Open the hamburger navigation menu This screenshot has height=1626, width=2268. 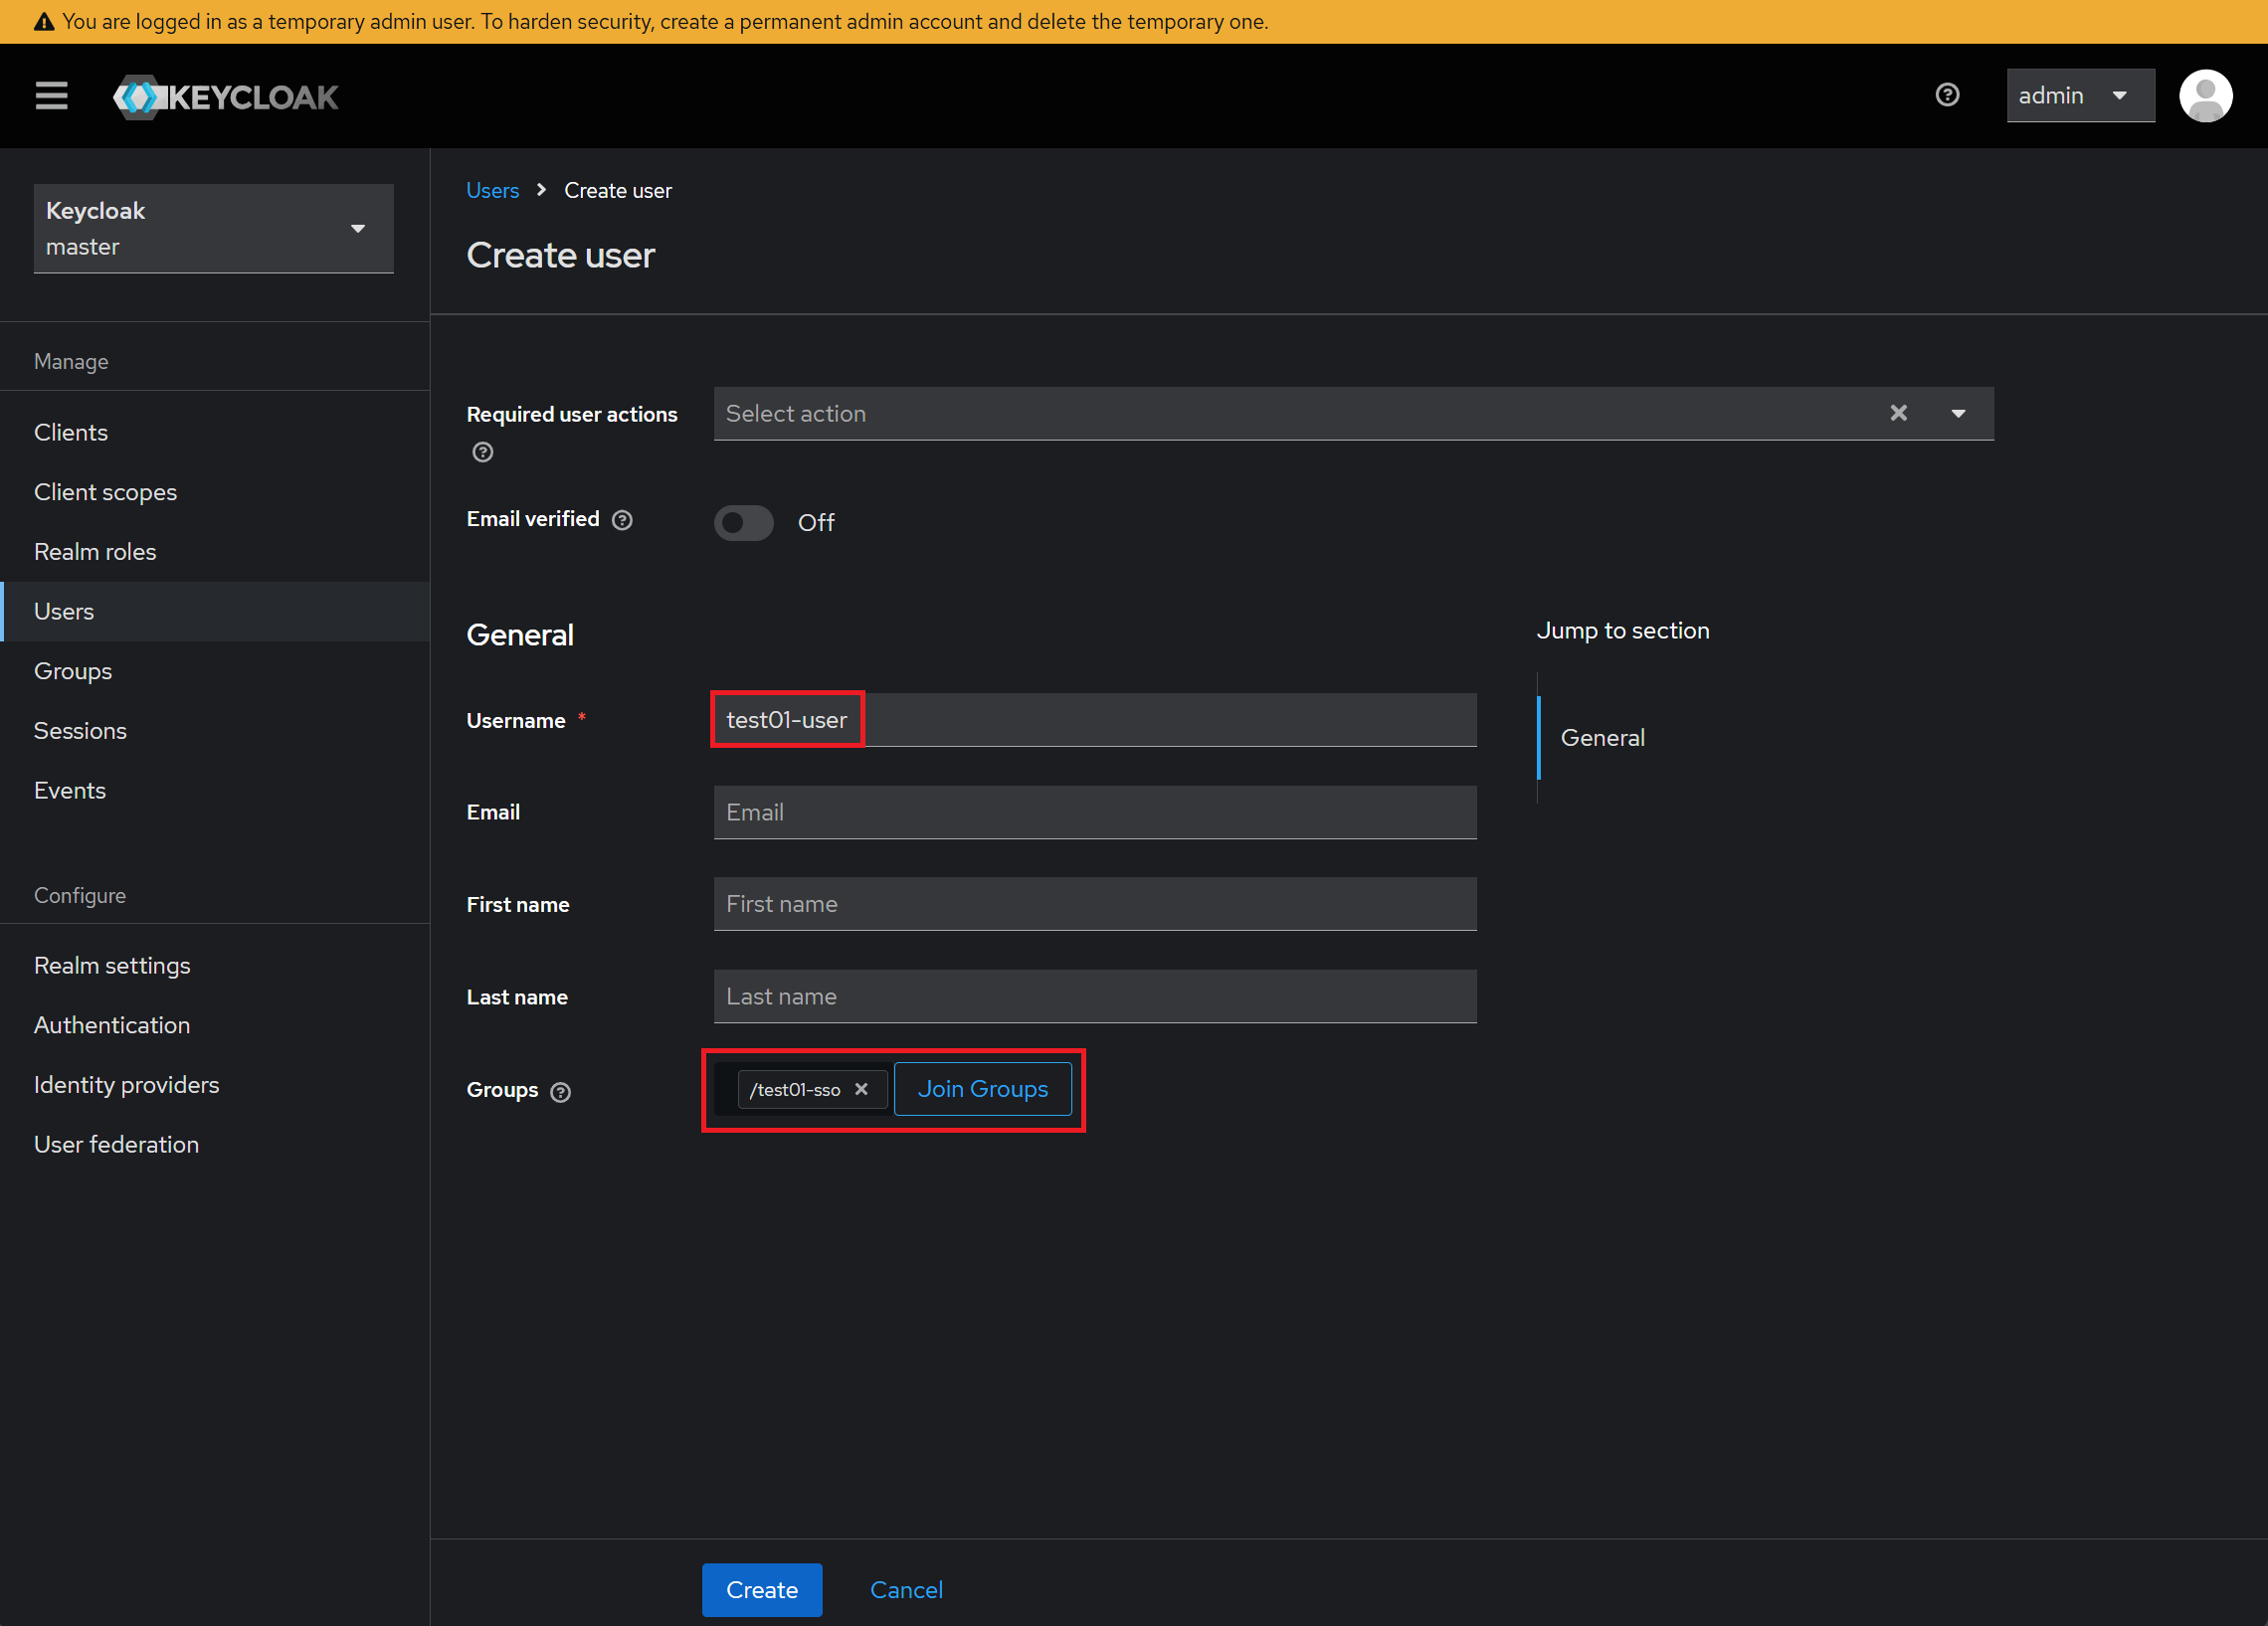[x=51, y=96]
